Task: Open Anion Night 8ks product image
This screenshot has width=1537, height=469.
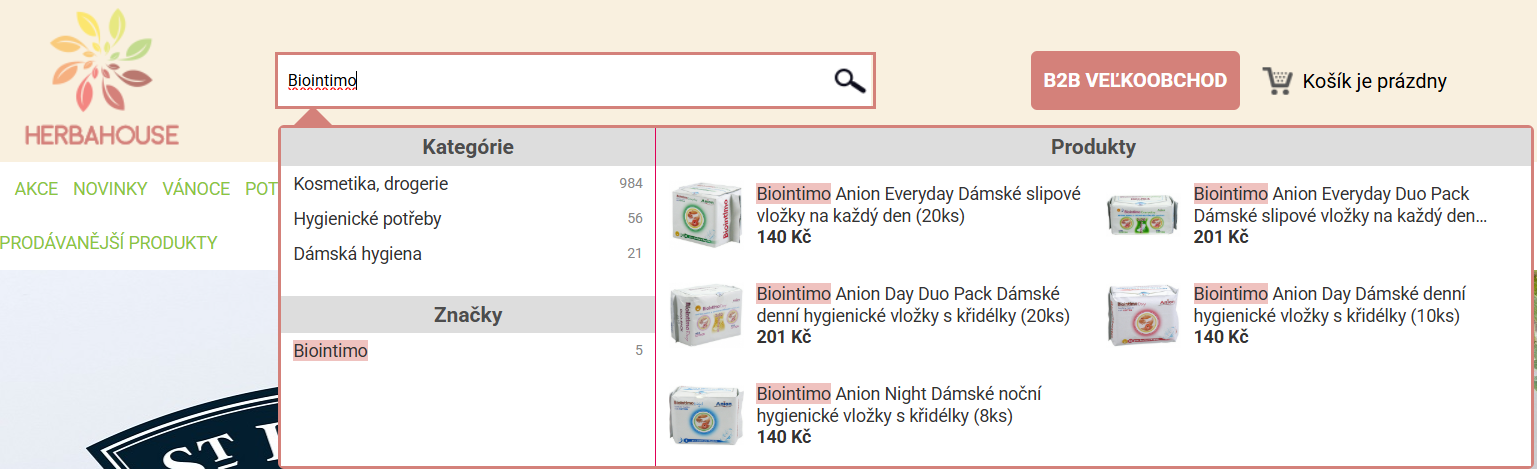Action: click(x=707, y=415)
